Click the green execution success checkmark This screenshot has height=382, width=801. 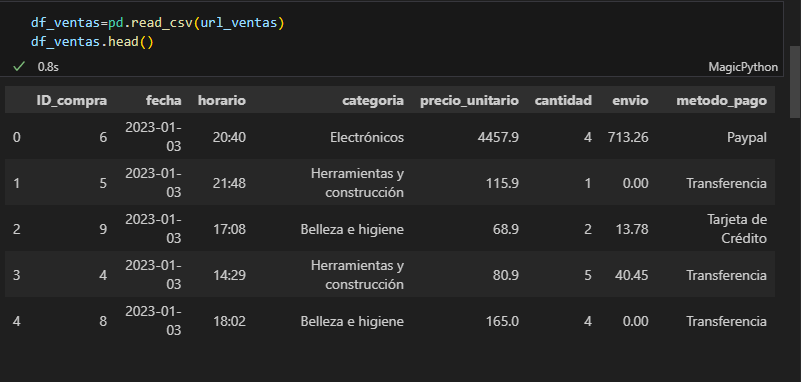click(19, 66)
